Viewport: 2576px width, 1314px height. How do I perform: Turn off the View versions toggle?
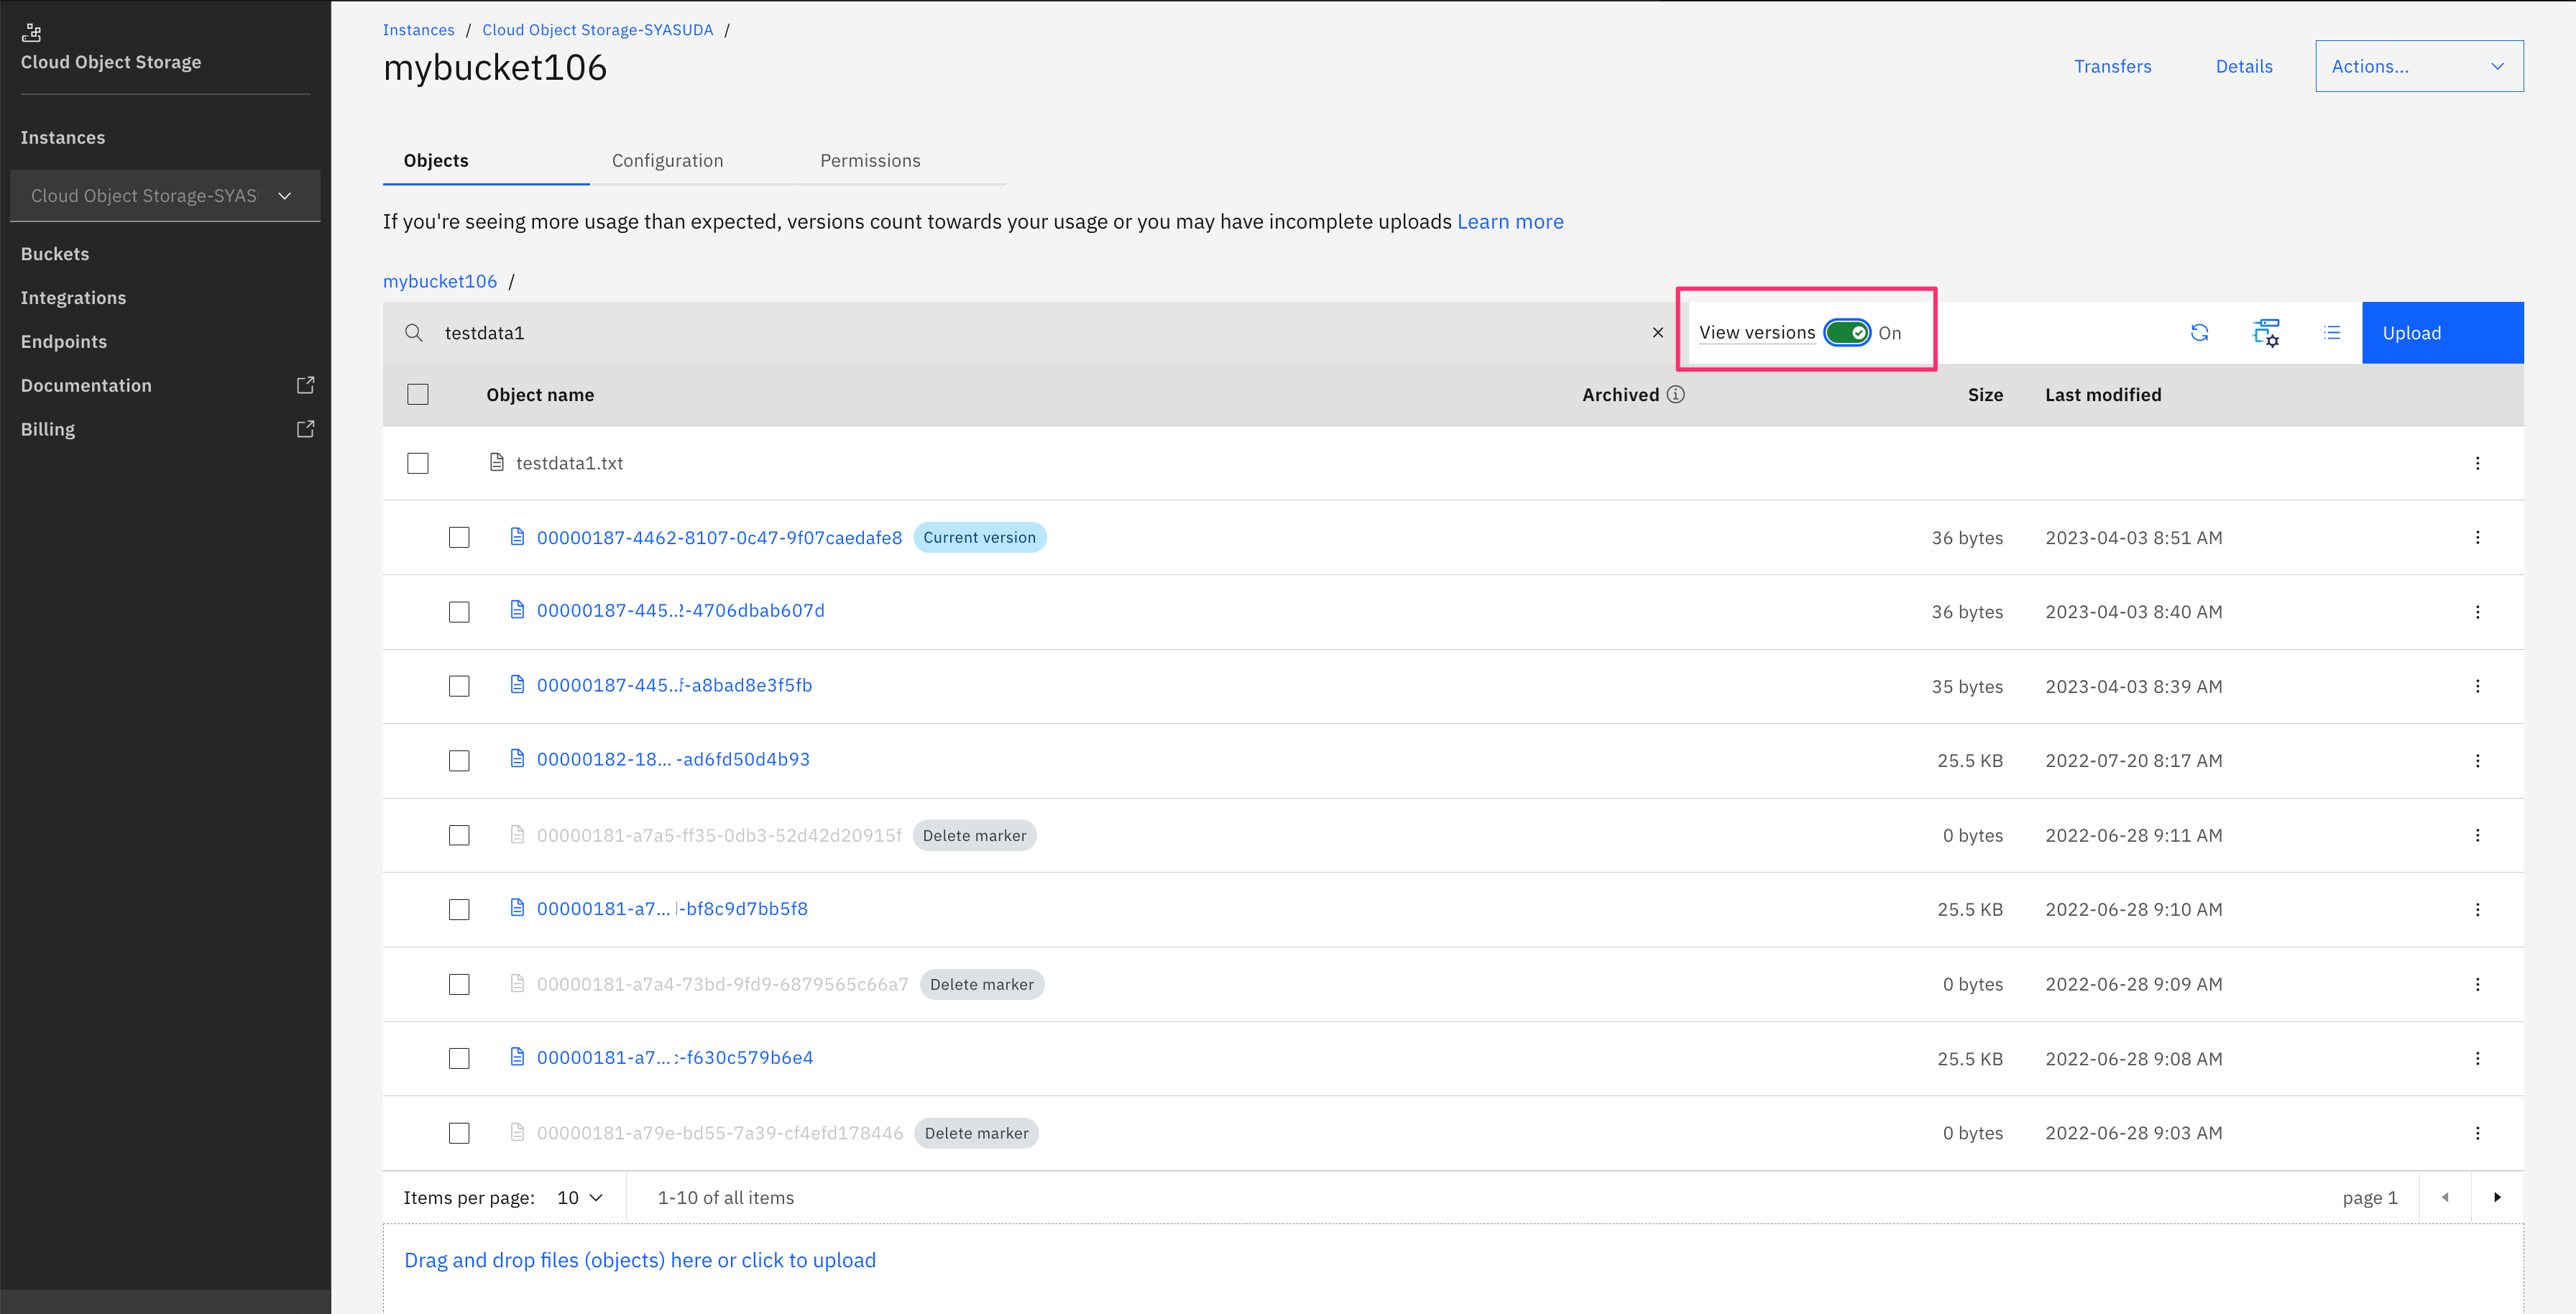coord(1846,333)
